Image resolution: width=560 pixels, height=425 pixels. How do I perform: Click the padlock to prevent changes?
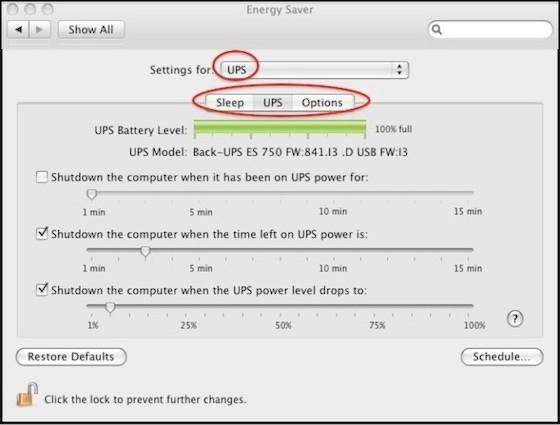pyautogui.click(x=27, y=395)
